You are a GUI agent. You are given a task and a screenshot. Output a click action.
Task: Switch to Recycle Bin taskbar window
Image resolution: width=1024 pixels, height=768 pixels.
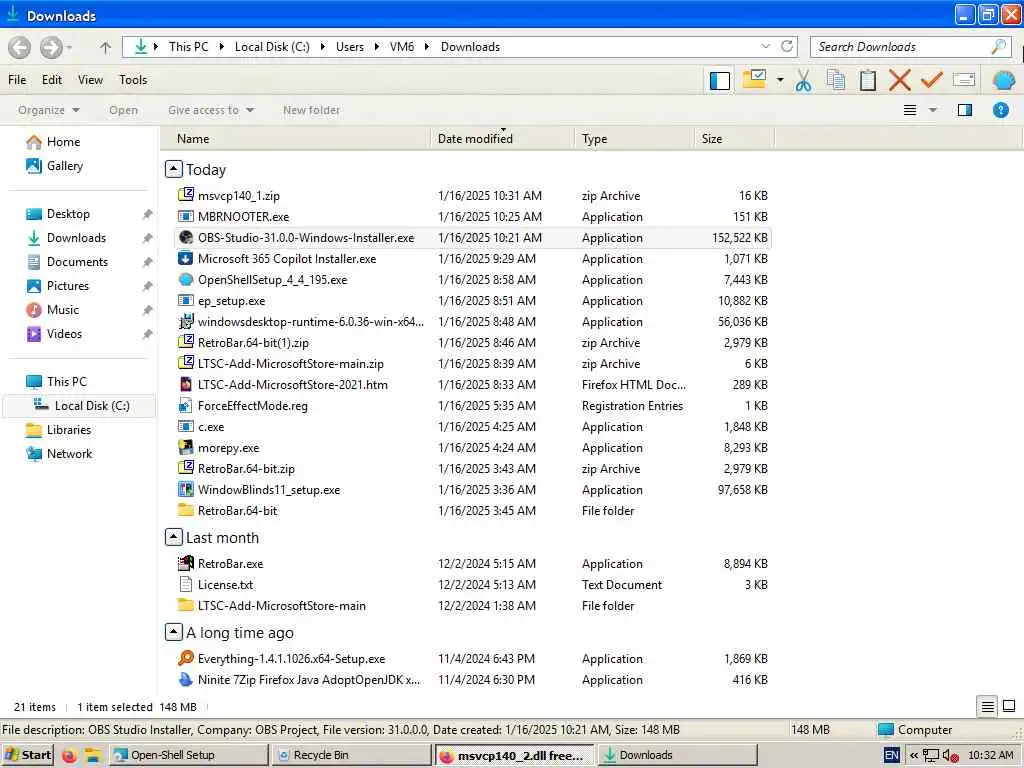(351, 755)
